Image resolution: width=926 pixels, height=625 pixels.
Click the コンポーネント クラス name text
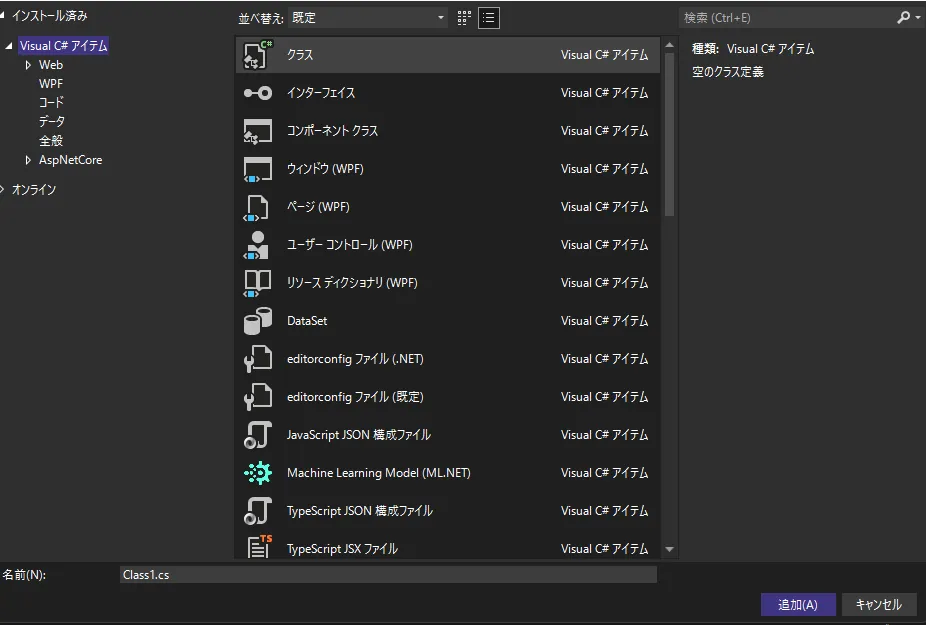[332, 131]
